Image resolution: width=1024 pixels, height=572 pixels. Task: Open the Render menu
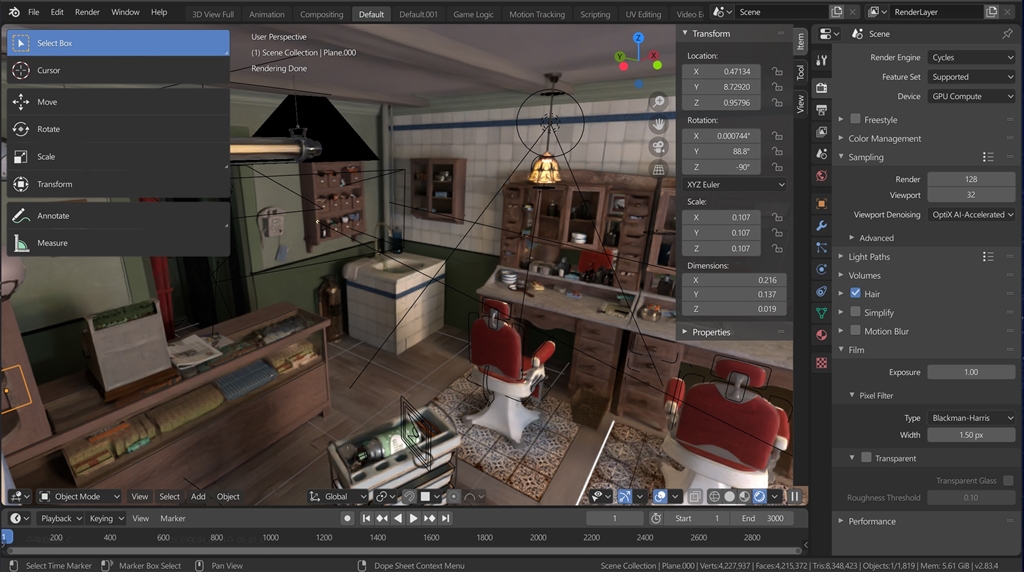pos(87,12)
